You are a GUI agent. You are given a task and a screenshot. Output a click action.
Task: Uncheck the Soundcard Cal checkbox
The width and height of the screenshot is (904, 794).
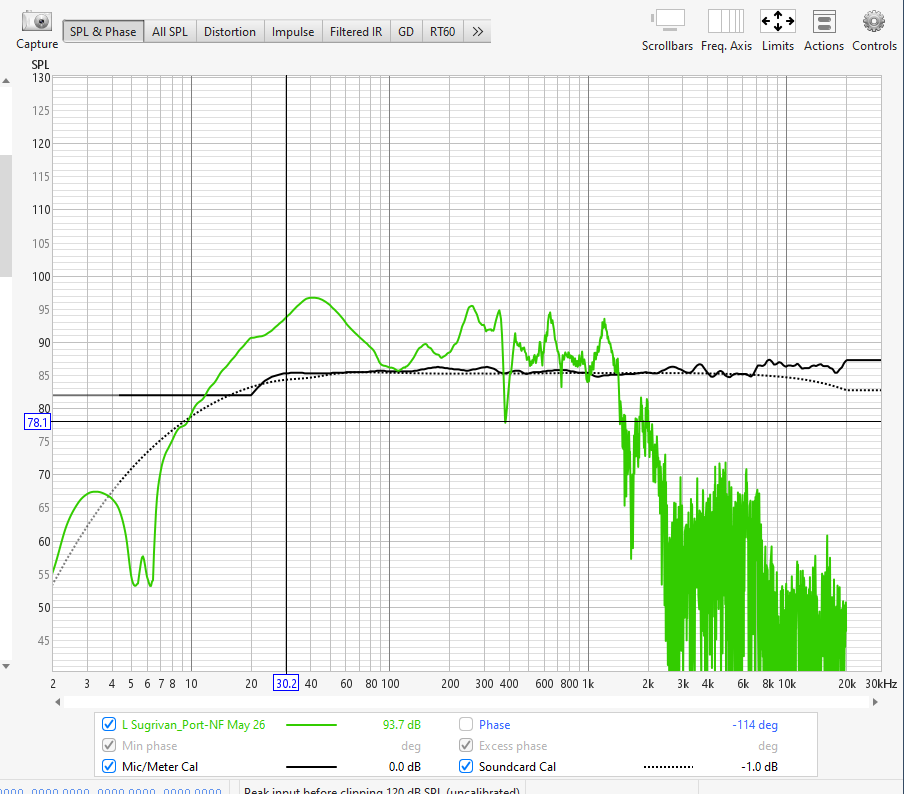[x=466, y=767]
